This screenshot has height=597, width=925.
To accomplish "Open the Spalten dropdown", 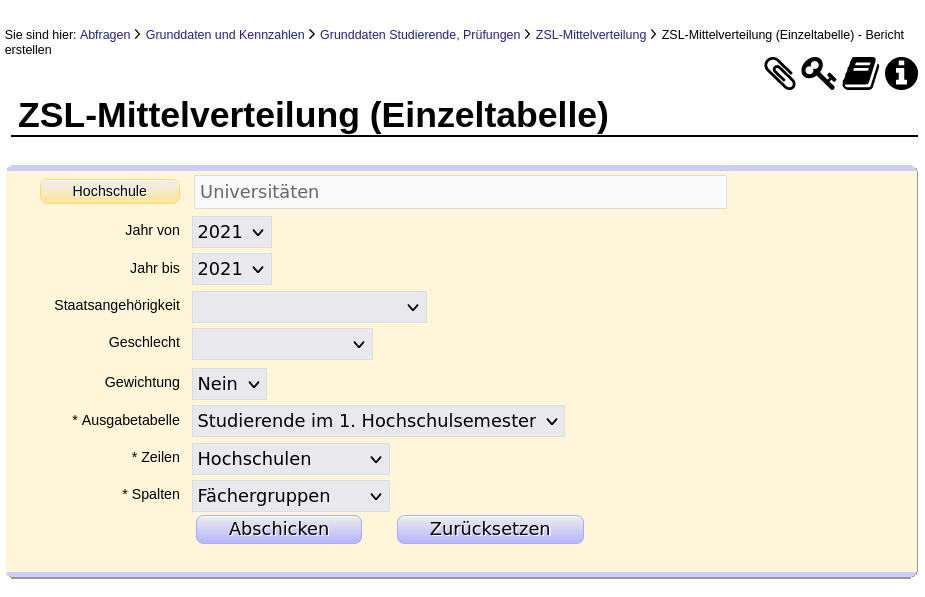I will click(x=290, y=496).
